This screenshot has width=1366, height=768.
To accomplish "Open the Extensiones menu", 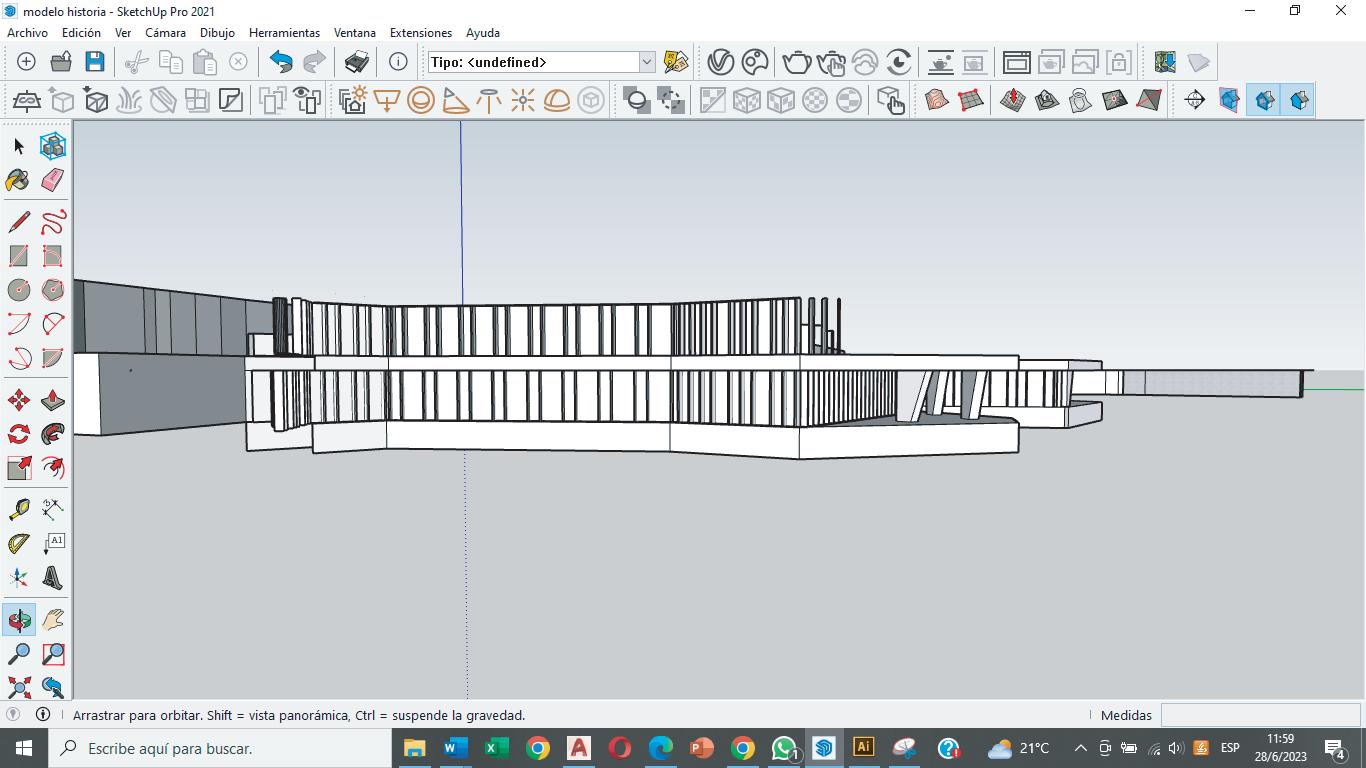I will coord(420,33).
